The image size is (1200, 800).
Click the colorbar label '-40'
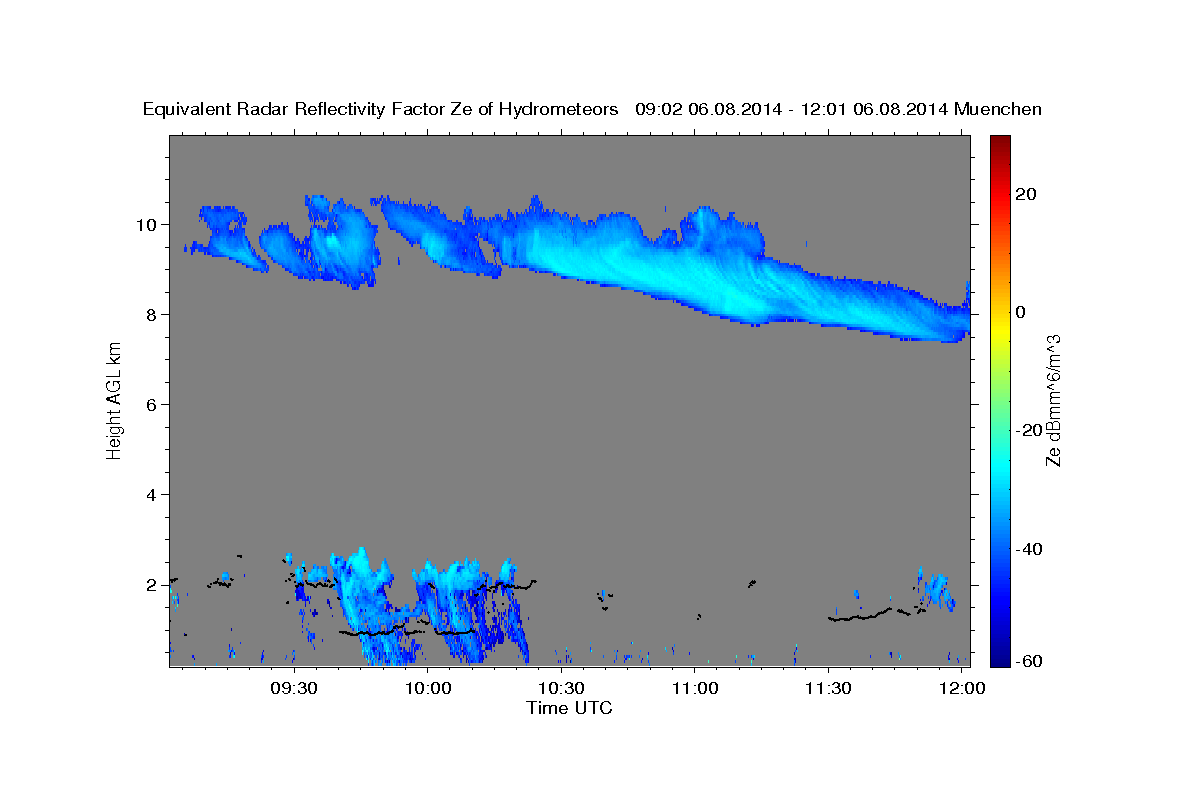pos(1029,548)
